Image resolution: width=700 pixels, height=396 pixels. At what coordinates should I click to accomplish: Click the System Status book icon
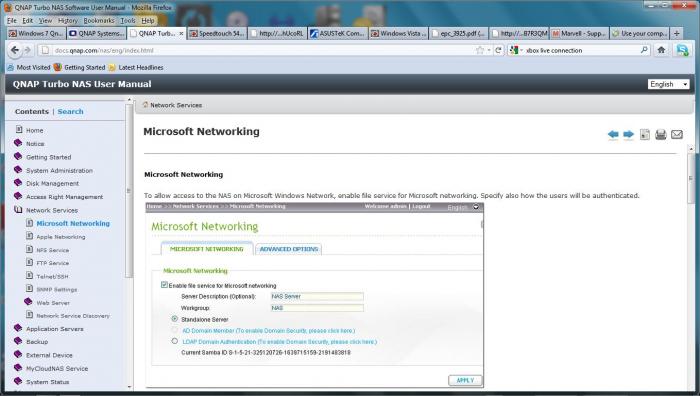click(18, 381)
